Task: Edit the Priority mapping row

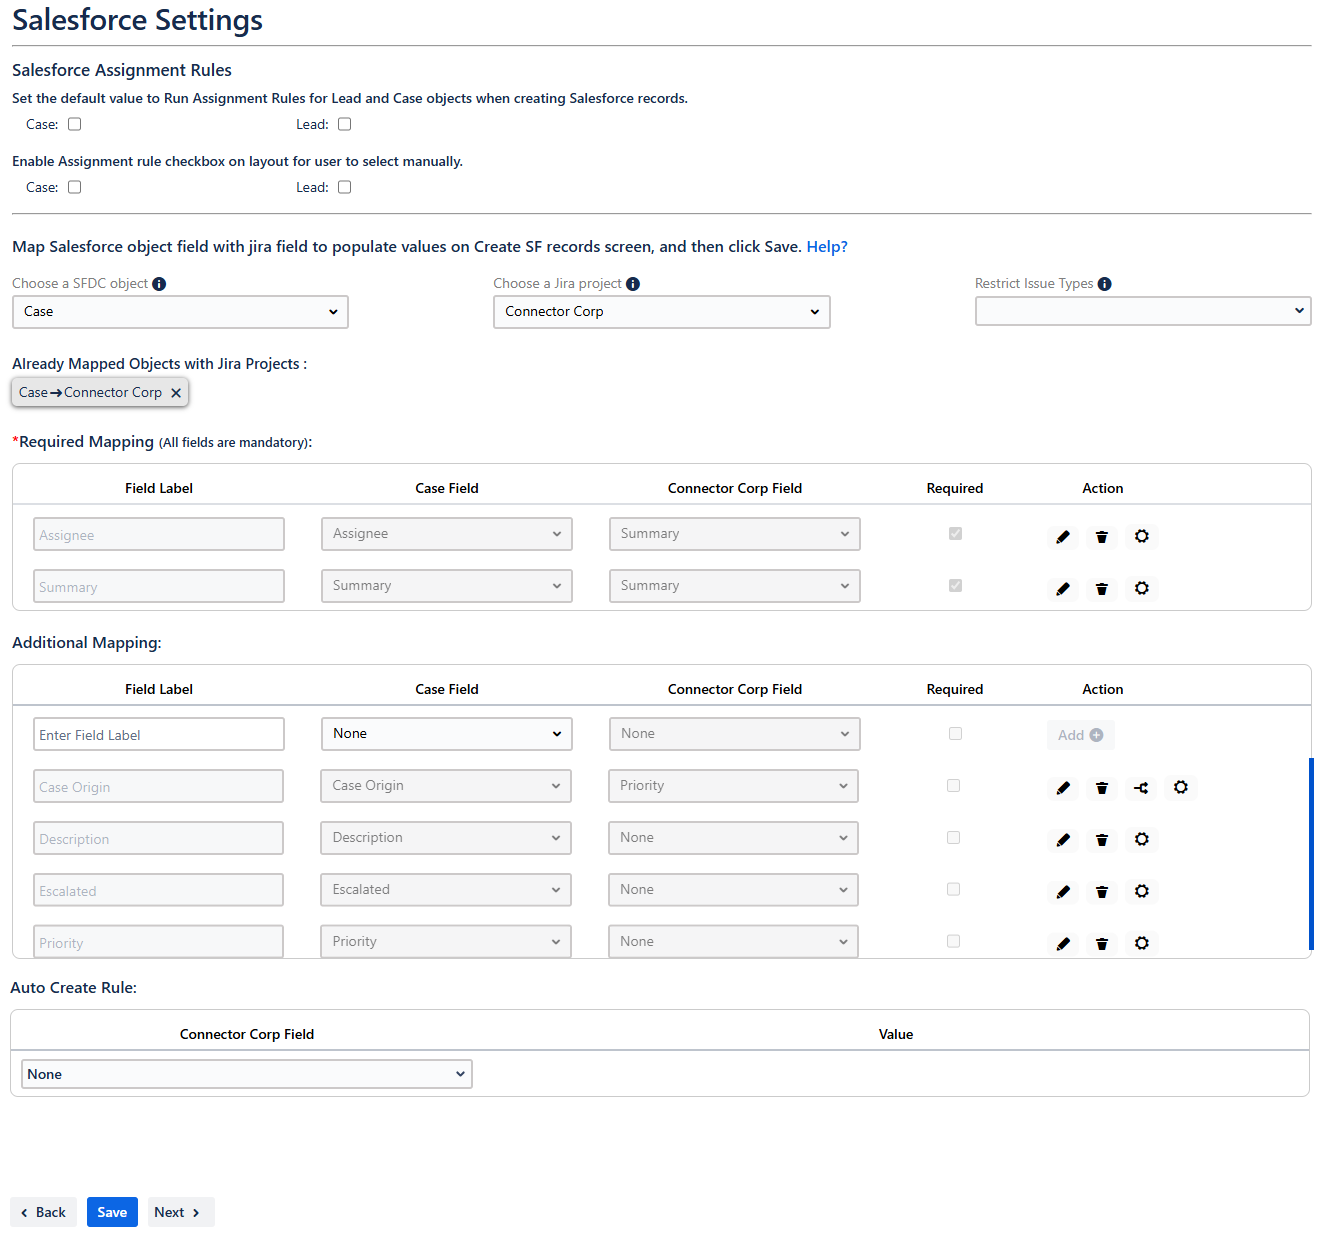Action: pyautogui.click(x=1063, y=944)
